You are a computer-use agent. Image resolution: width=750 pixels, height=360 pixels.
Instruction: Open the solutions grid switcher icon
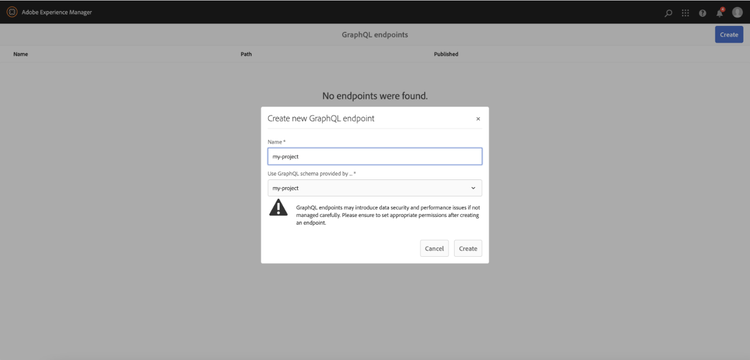[685, 13]
